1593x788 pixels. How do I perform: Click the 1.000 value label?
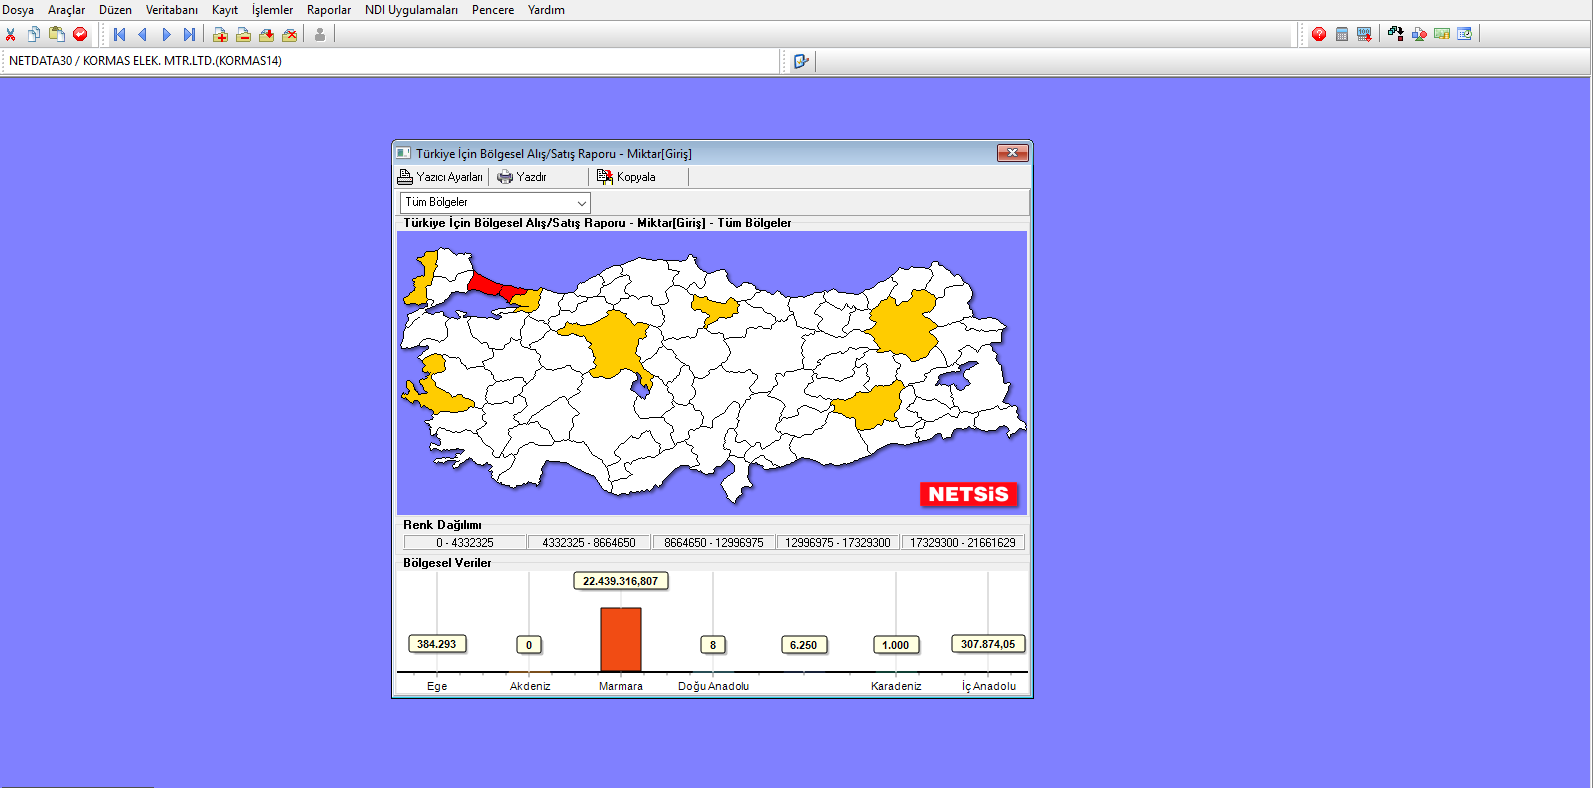click(896, 645)
